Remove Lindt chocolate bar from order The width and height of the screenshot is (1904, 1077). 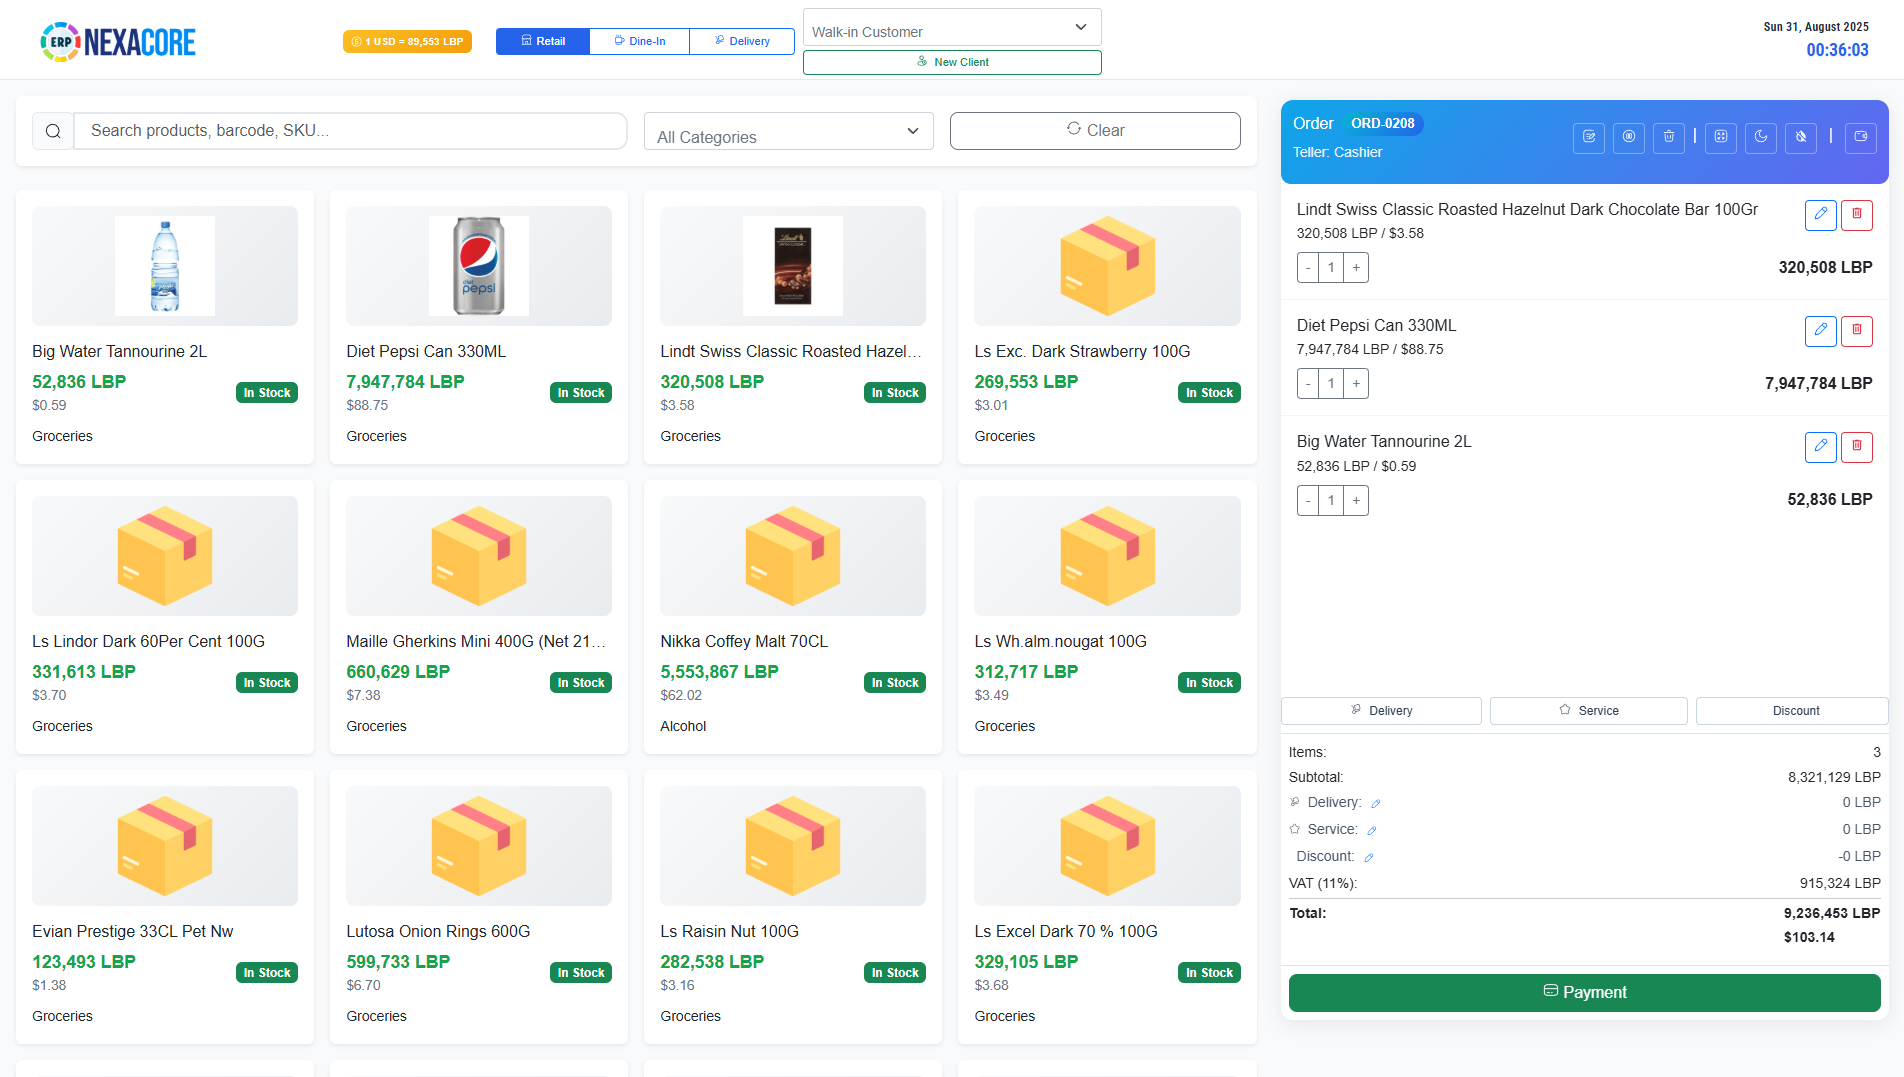coord(1856,215)
